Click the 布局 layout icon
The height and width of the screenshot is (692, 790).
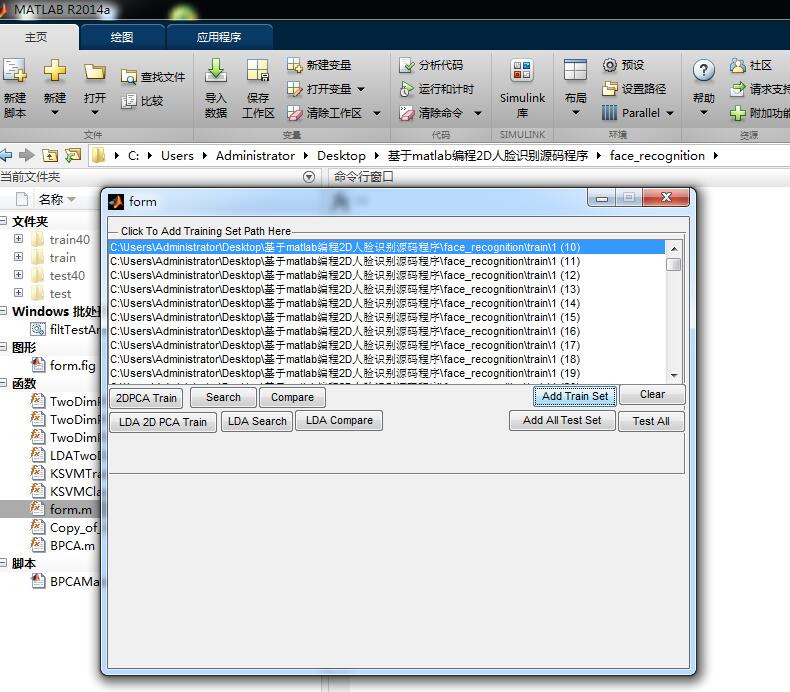(x=575, y=71)
